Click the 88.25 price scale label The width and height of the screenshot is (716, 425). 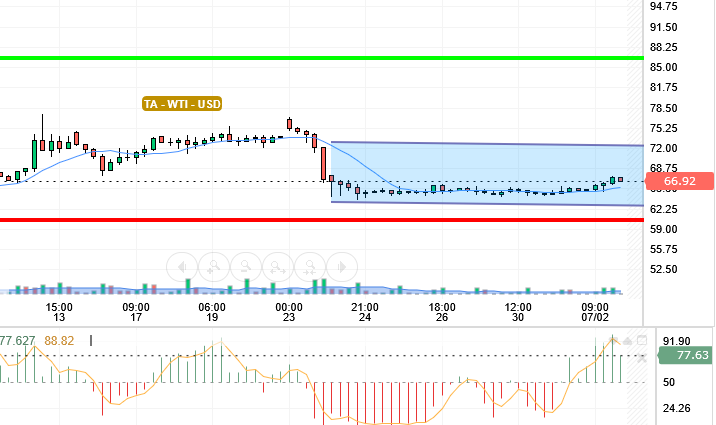click(663, 47)
